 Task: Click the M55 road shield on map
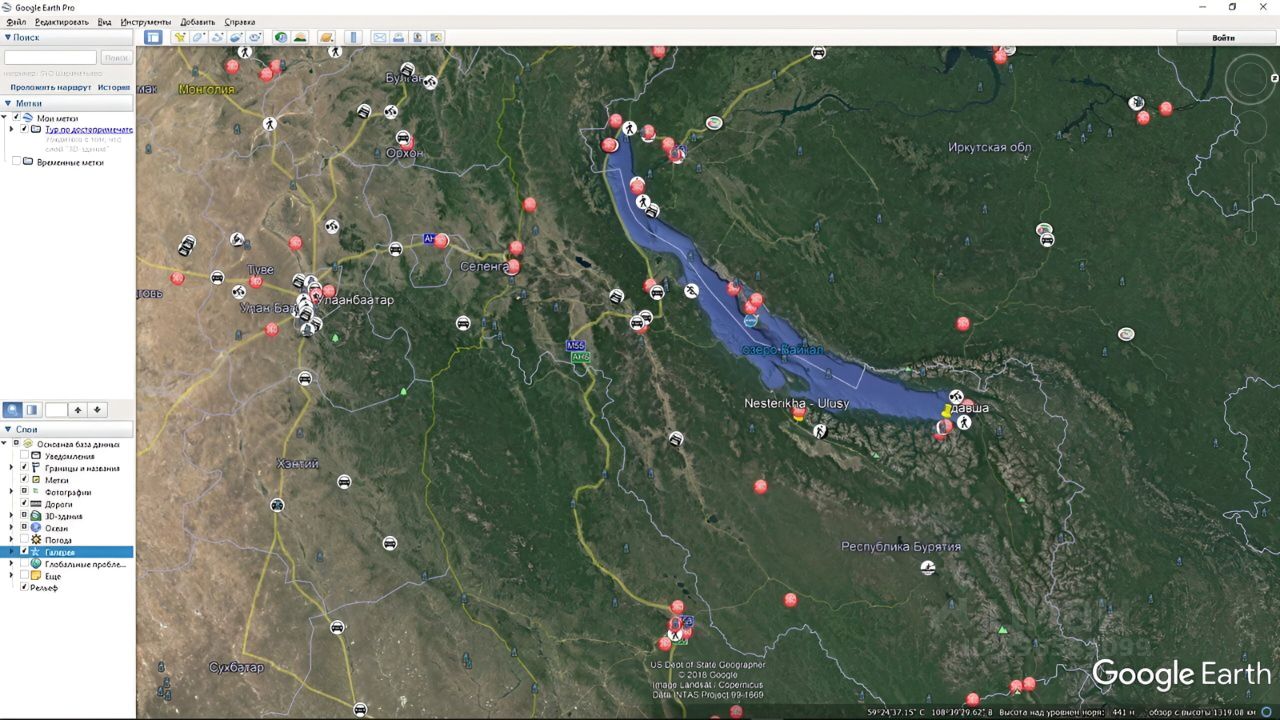[575, 345]
